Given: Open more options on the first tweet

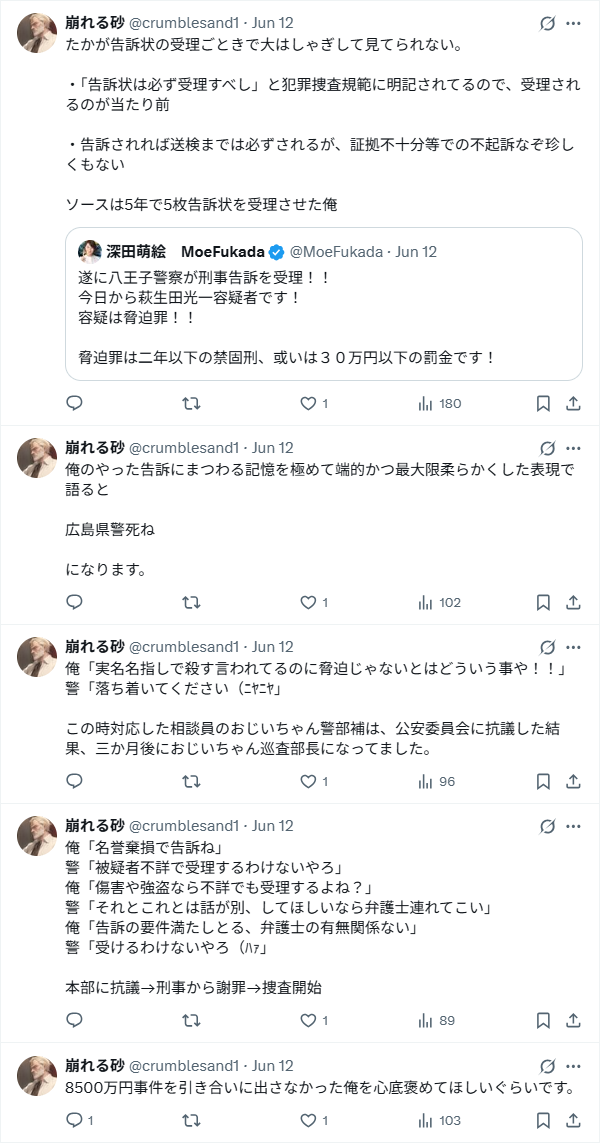Looking at the screenshot, I should 573,23.
